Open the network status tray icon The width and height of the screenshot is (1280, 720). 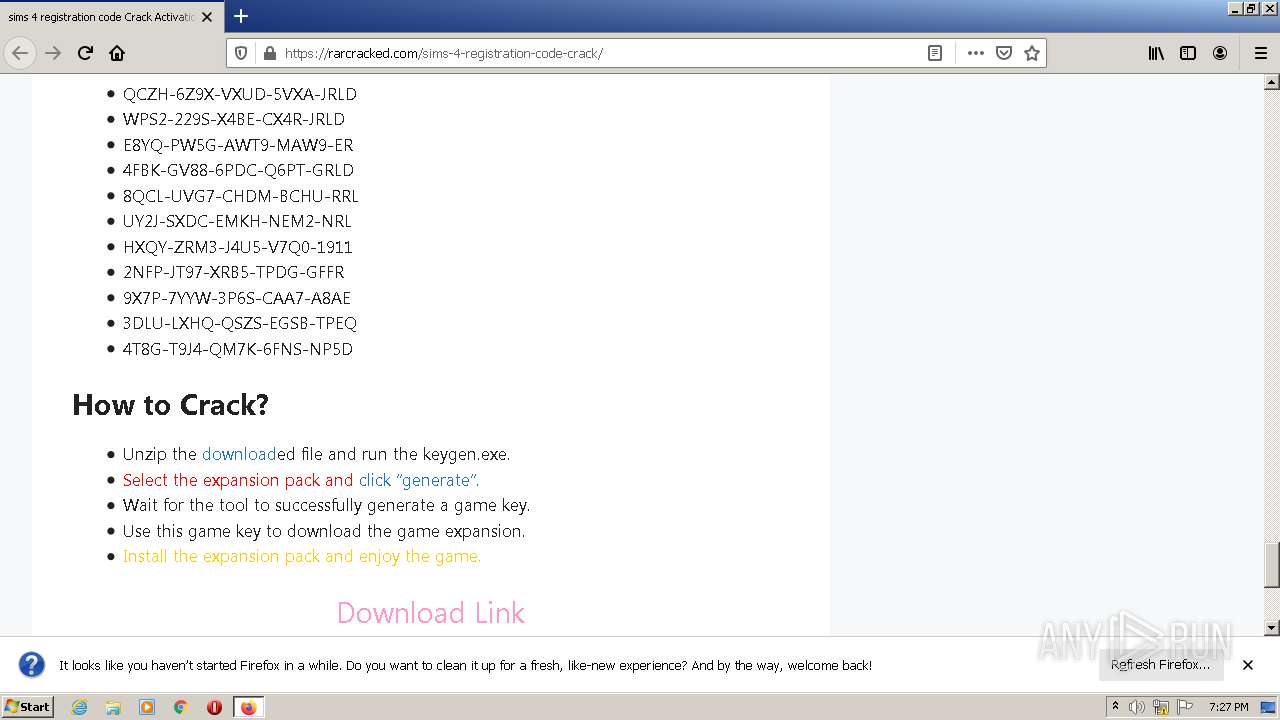click(x=1161, y=707)
